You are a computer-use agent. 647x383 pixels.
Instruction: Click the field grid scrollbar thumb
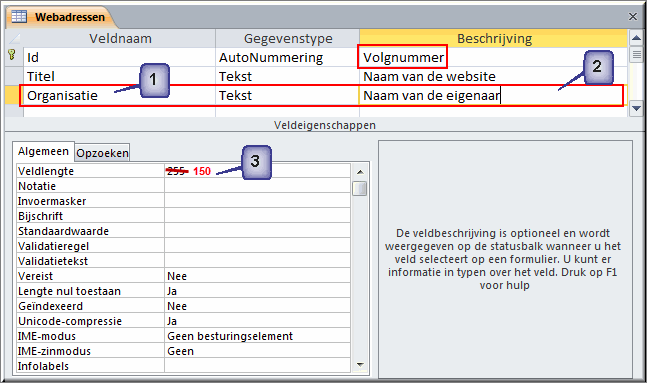coord(636,55)
